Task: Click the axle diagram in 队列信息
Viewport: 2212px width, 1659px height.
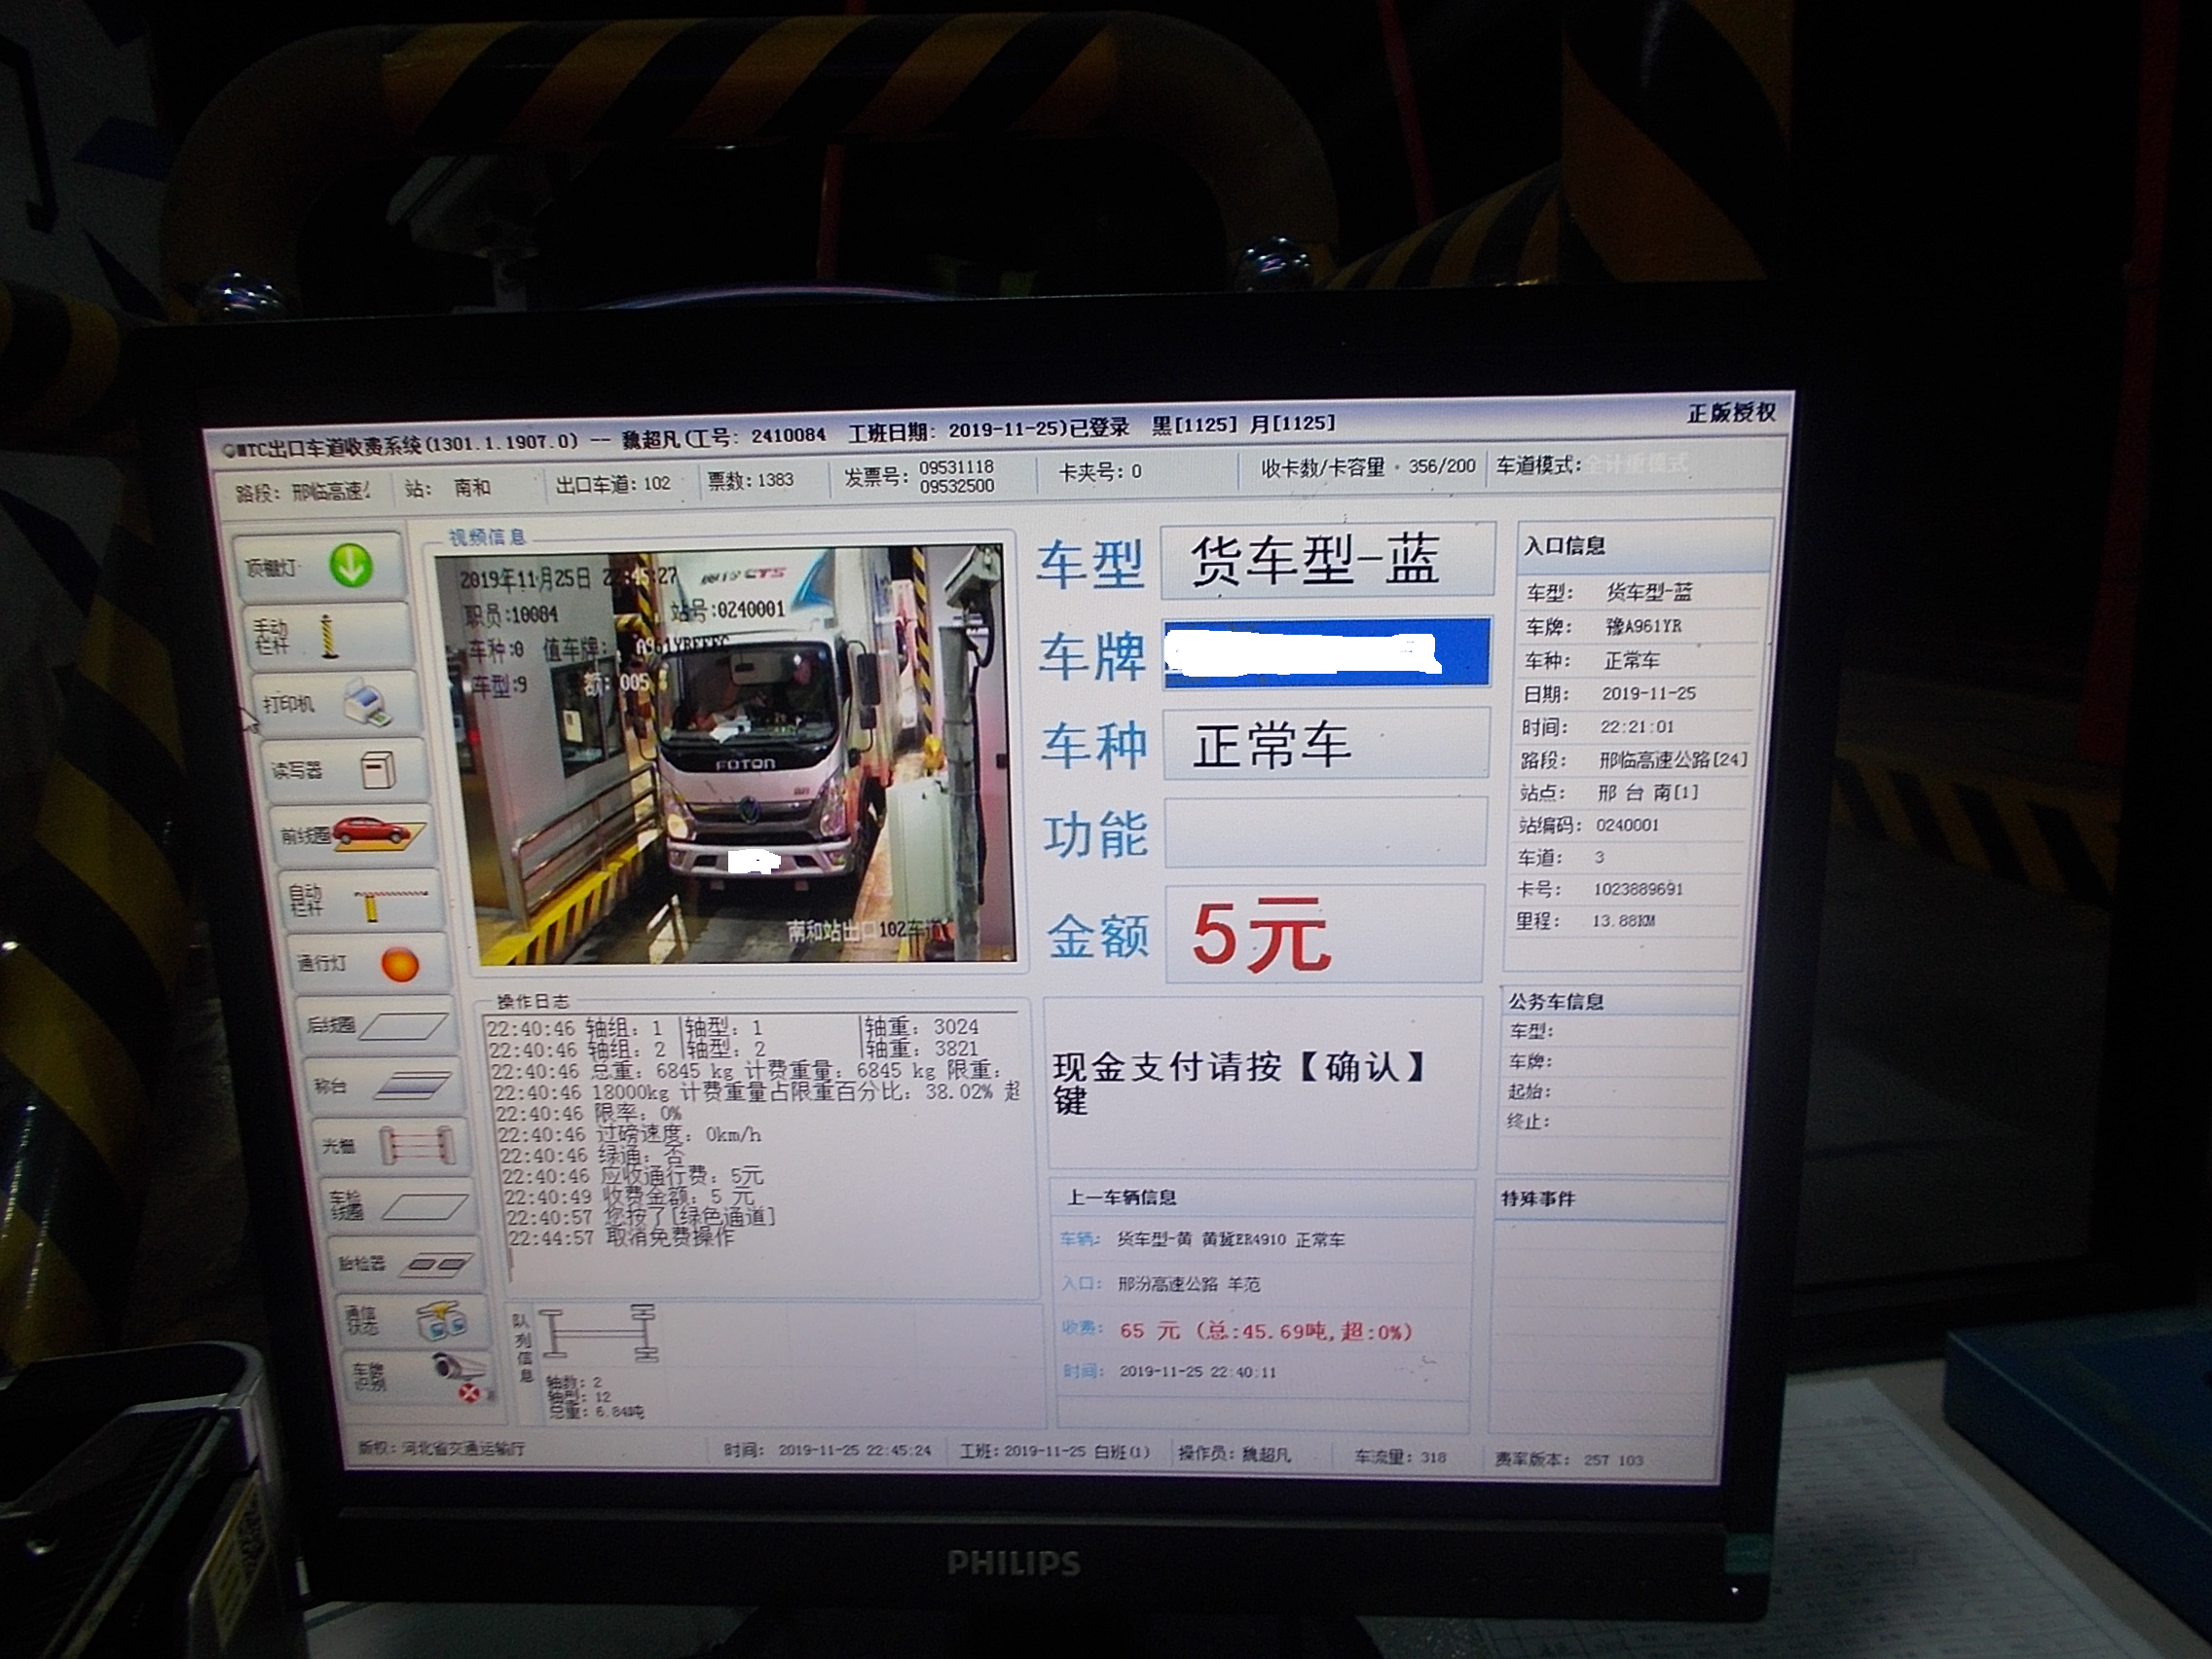Action: coord(599,1334)
